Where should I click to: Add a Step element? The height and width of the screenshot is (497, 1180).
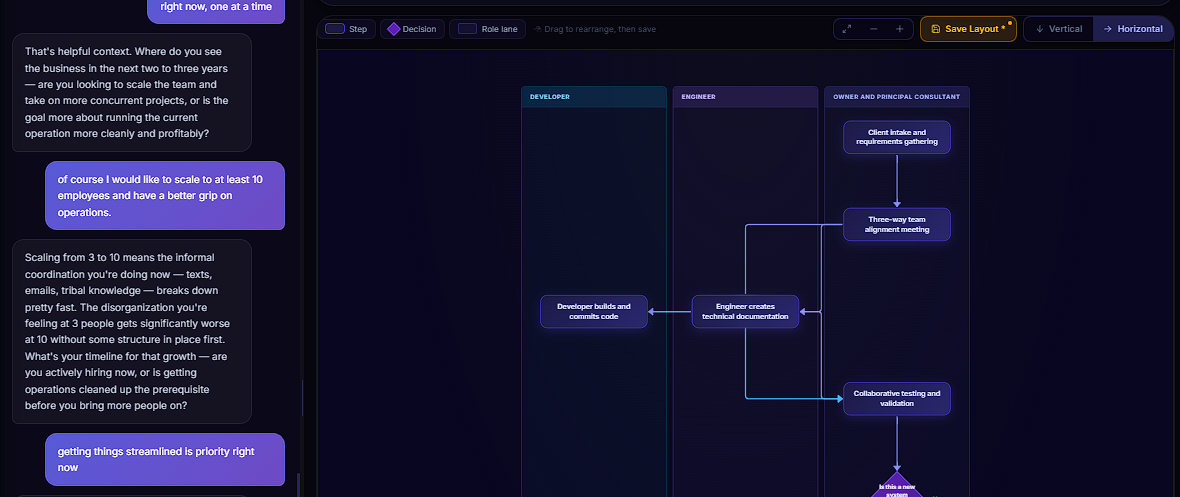point(346,29)
